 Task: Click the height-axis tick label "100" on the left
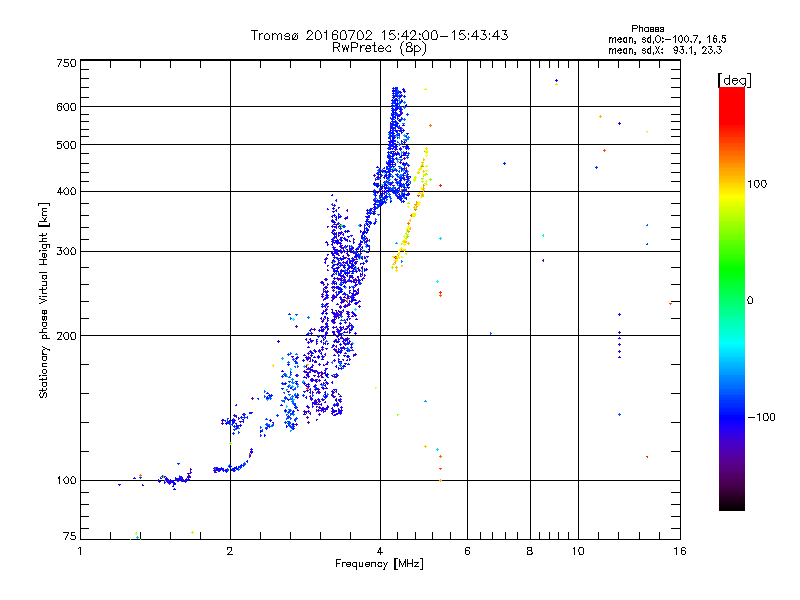click(66, 480)
